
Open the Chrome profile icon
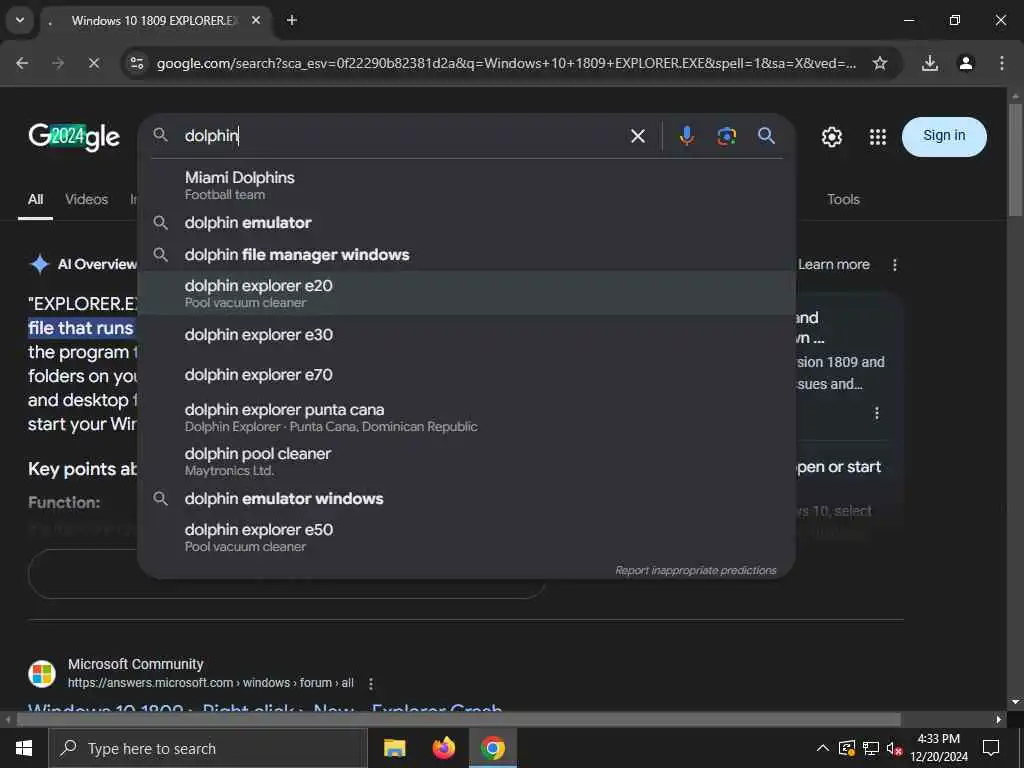point(965,63)
